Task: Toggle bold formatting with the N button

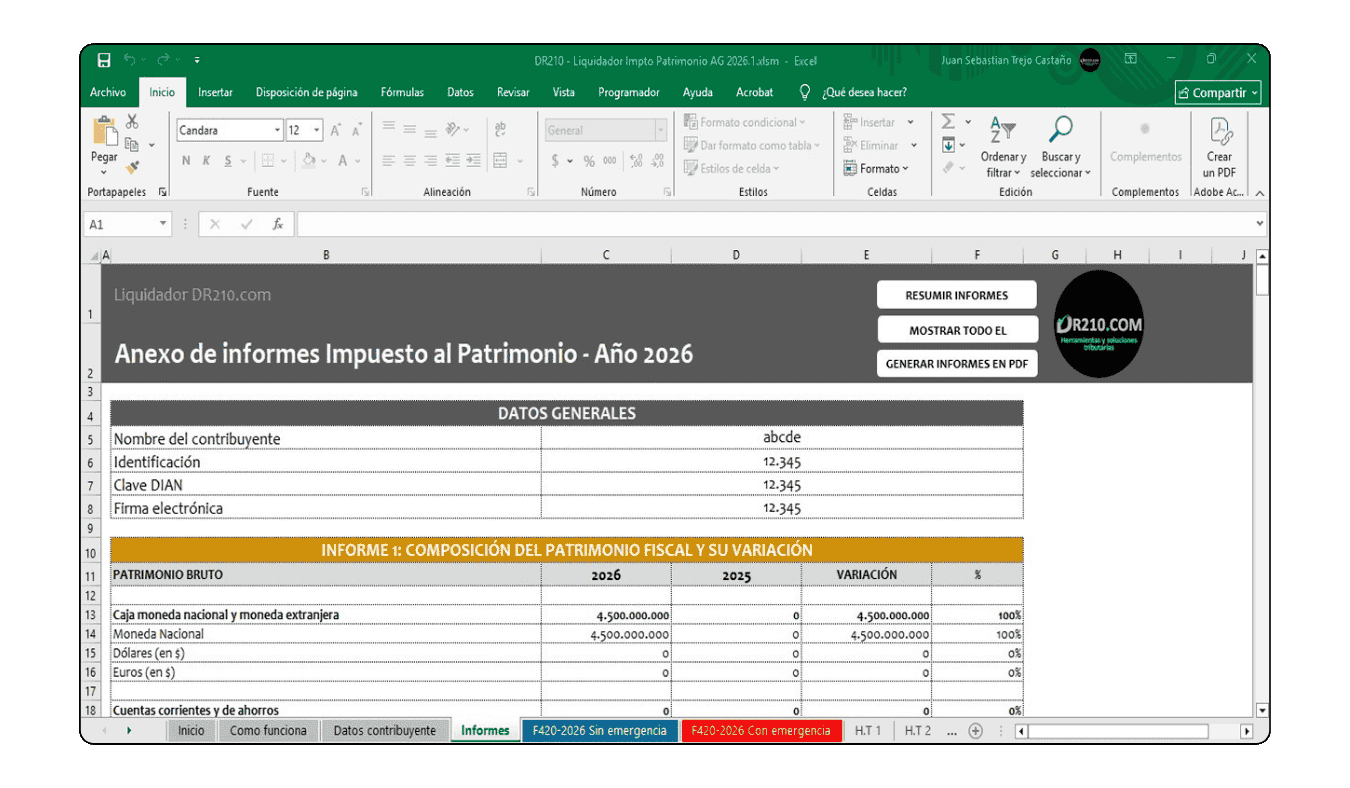Action: point(185,159)
